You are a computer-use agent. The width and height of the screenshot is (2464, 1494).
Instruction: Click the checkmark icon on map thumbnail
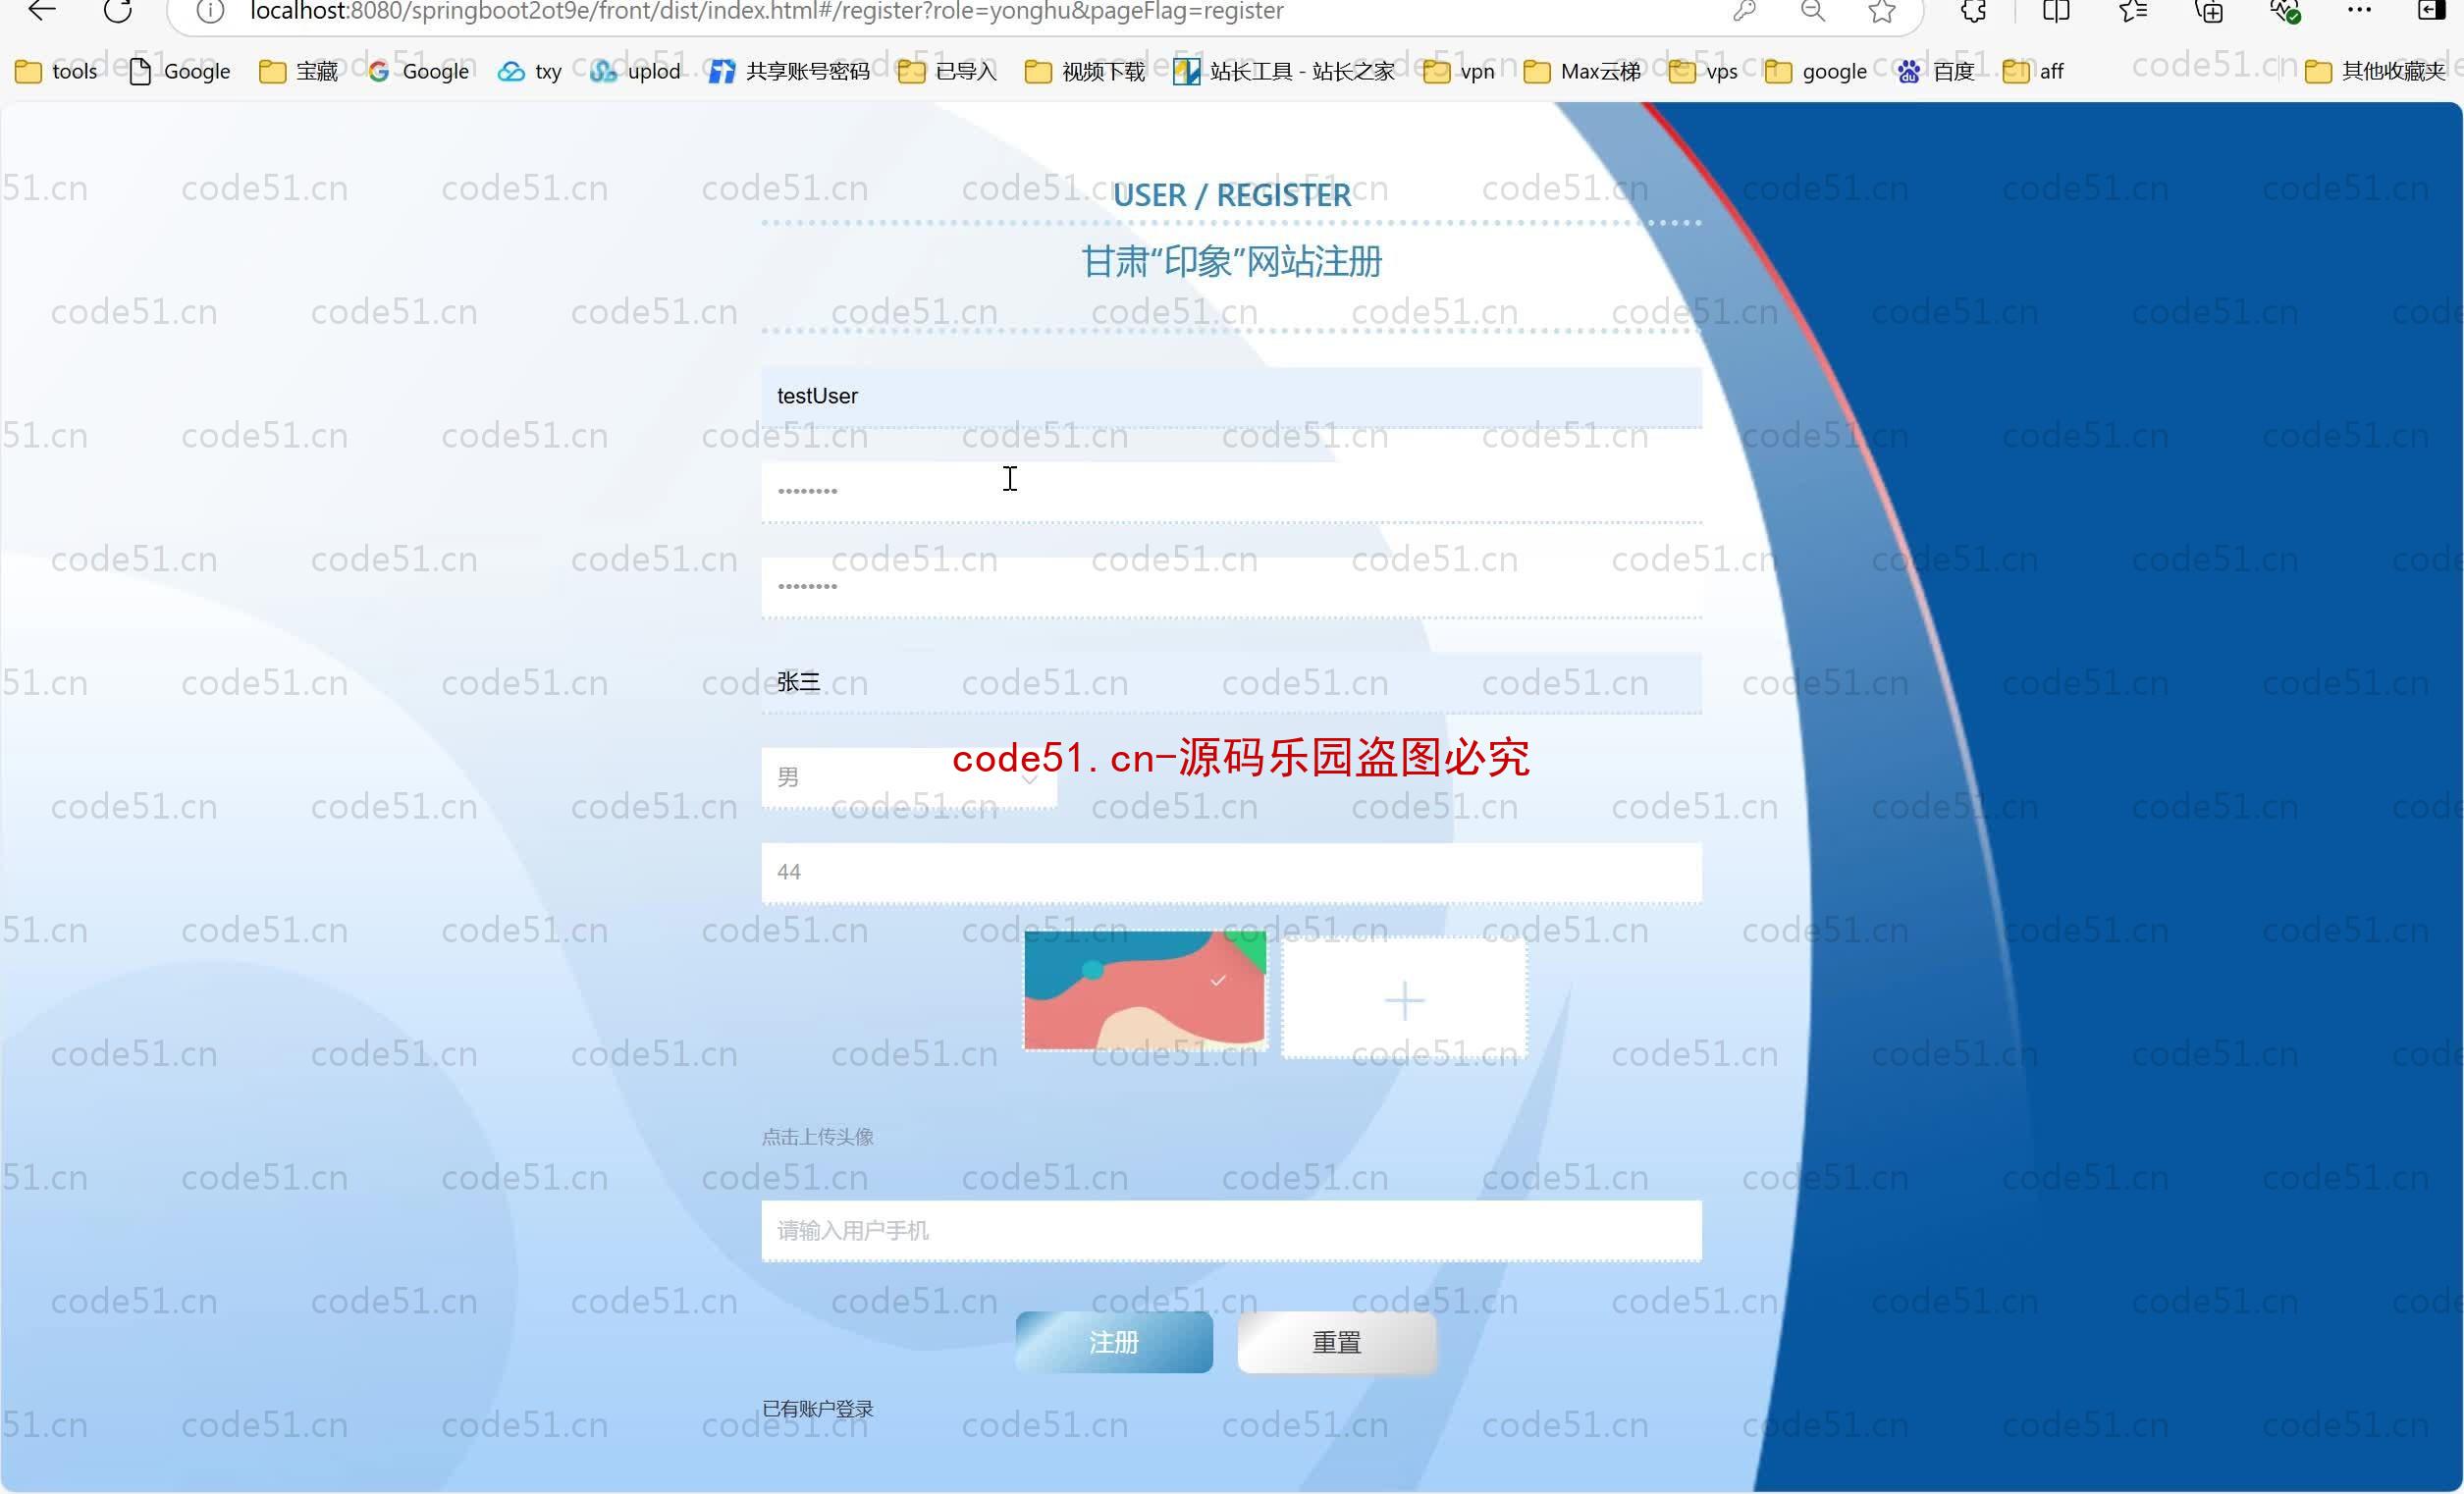(1216, 981)
